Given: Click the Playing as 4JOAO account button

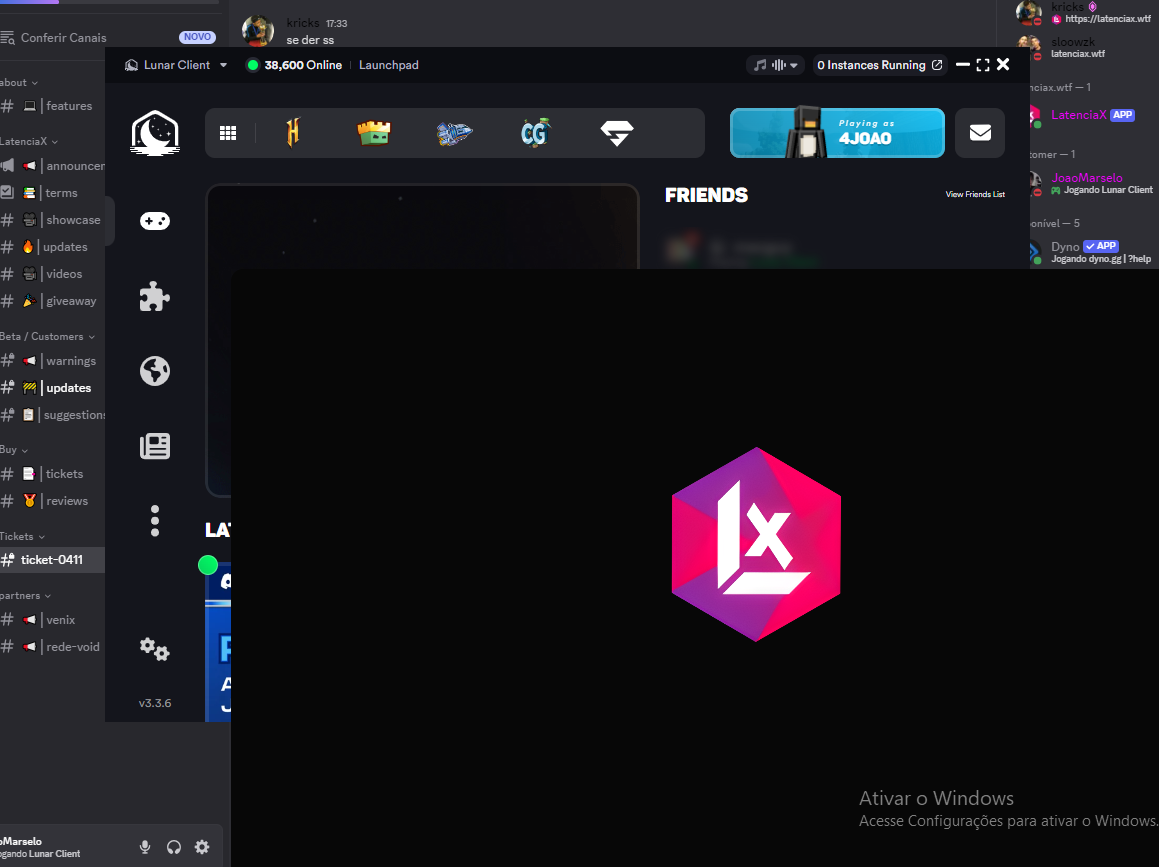Looking at the screenshot, I should point(837,133).
